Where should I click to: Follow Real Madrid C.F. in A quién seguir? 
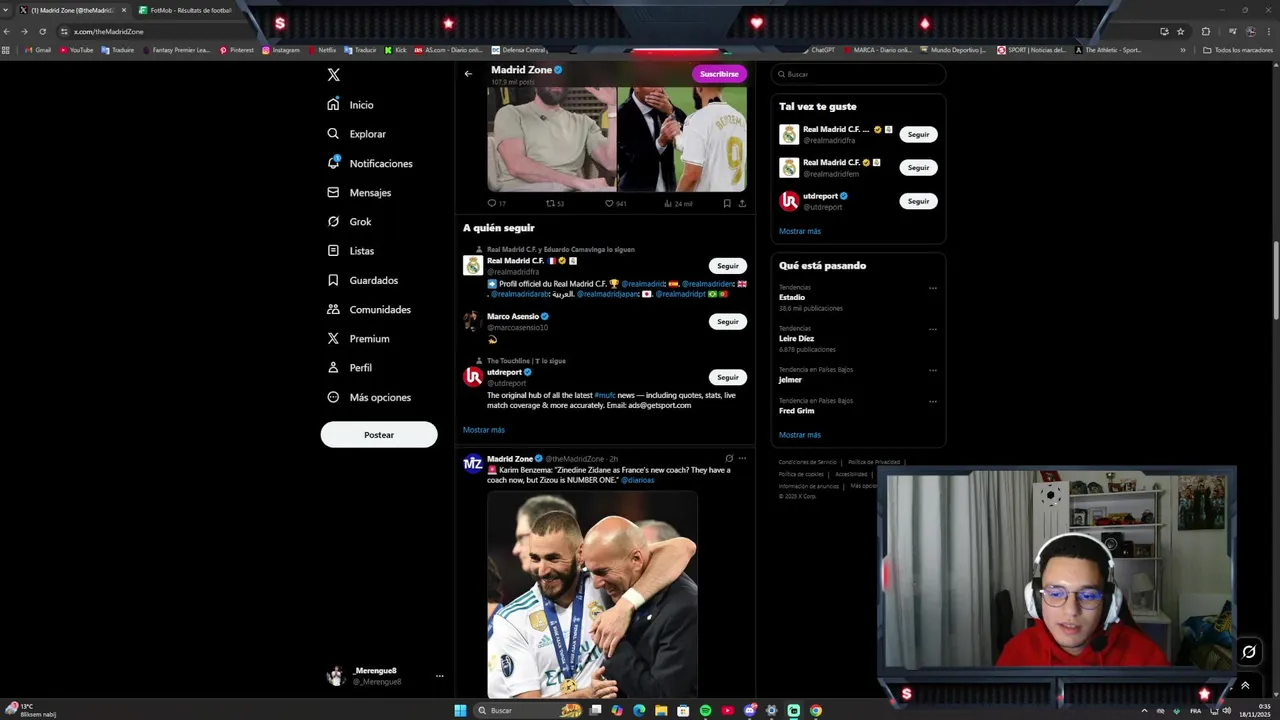point(728,266)
